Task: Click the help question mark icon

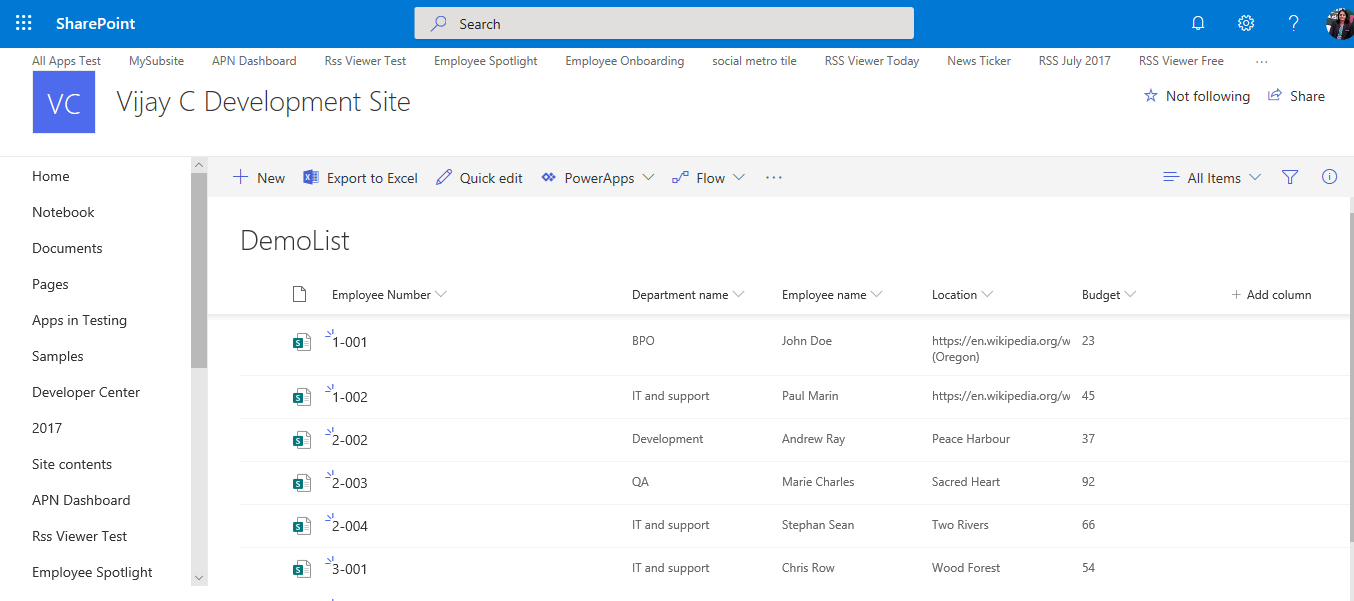Action: (x=1293, y=23)
